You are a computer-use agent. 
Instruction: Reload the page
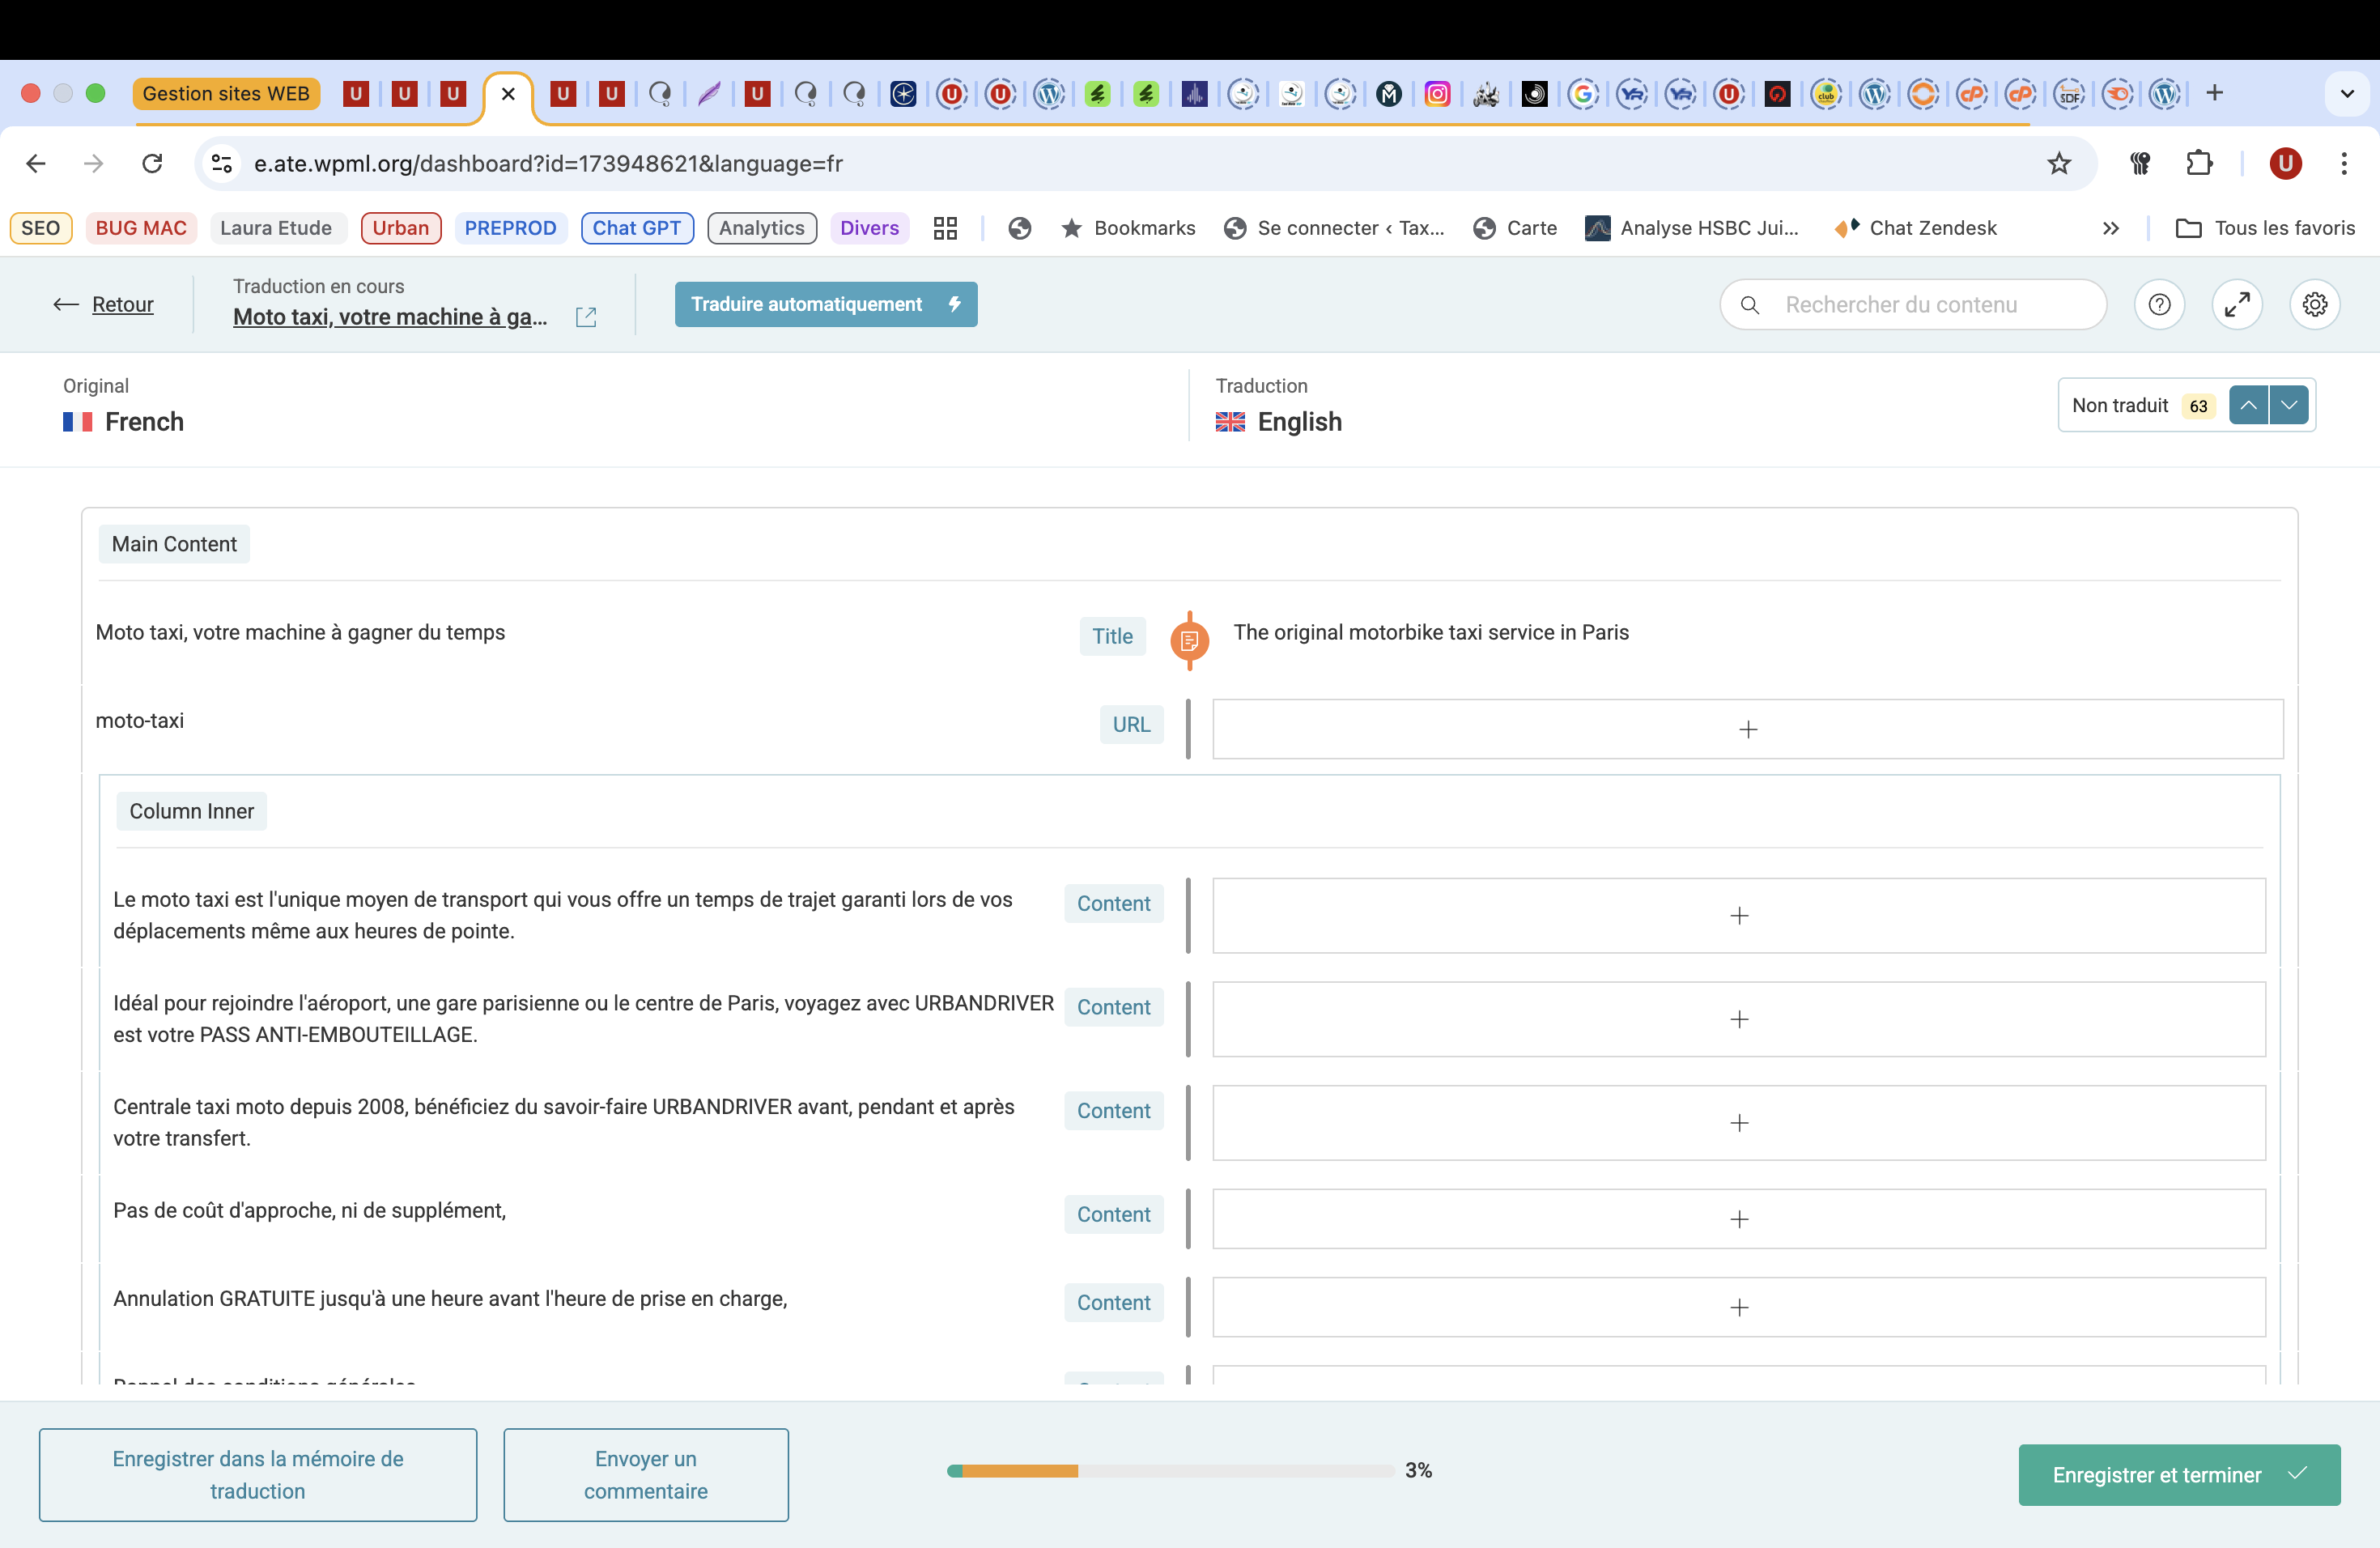click(x=152, y=163)
